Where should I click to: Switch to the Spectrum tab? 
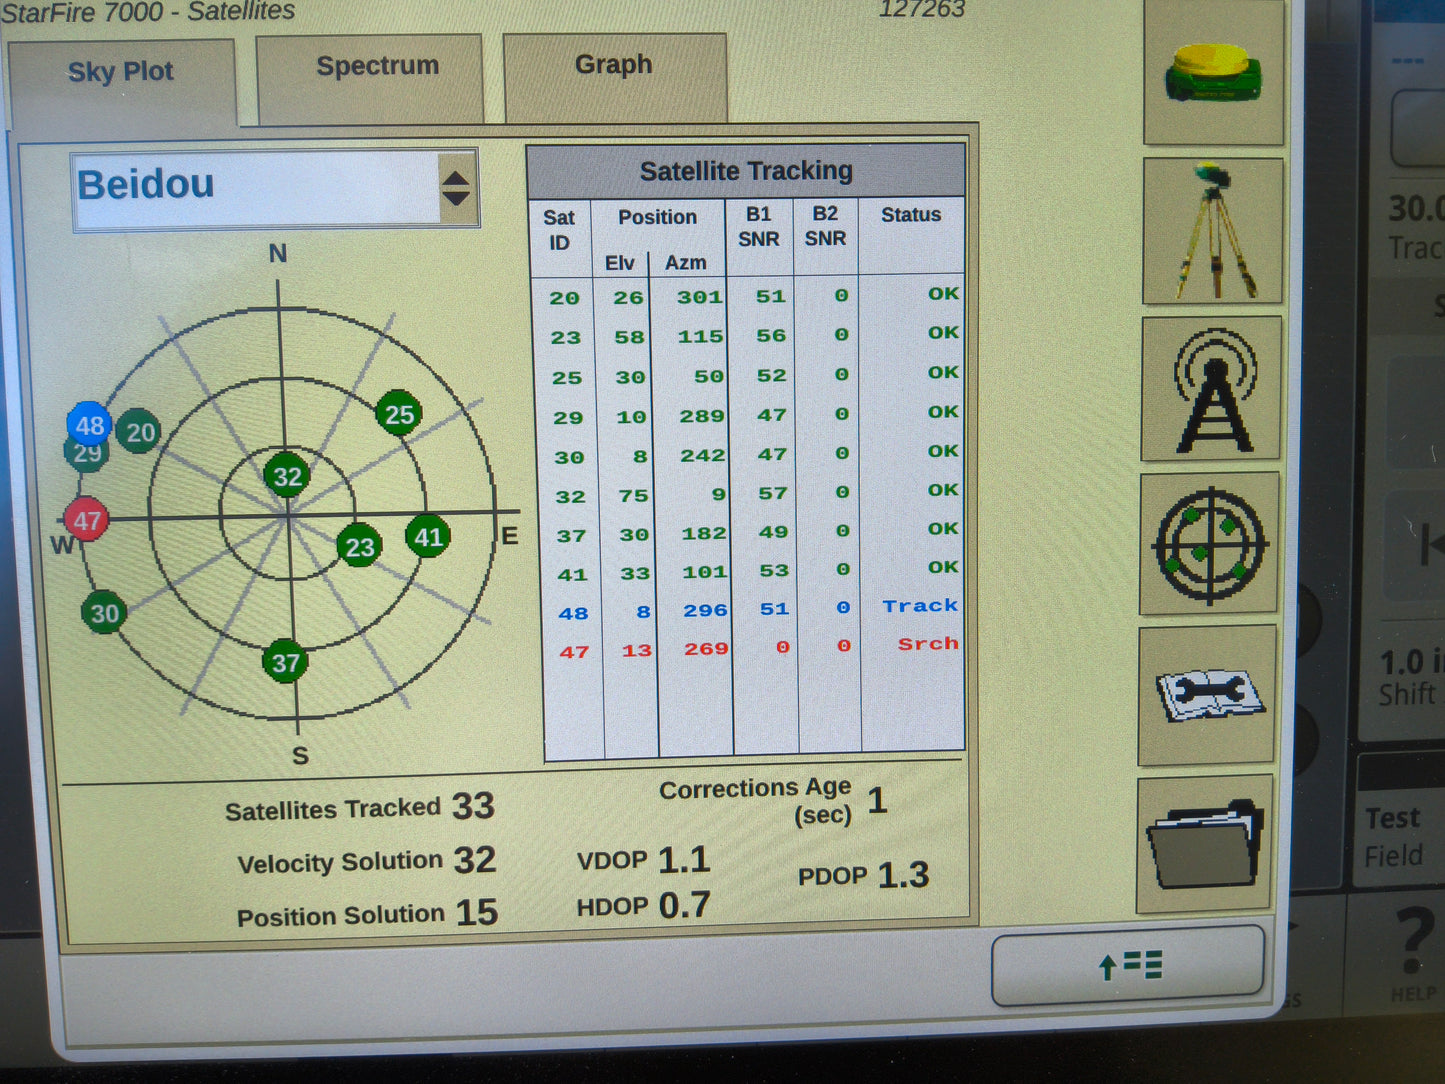tap(377, 67)
